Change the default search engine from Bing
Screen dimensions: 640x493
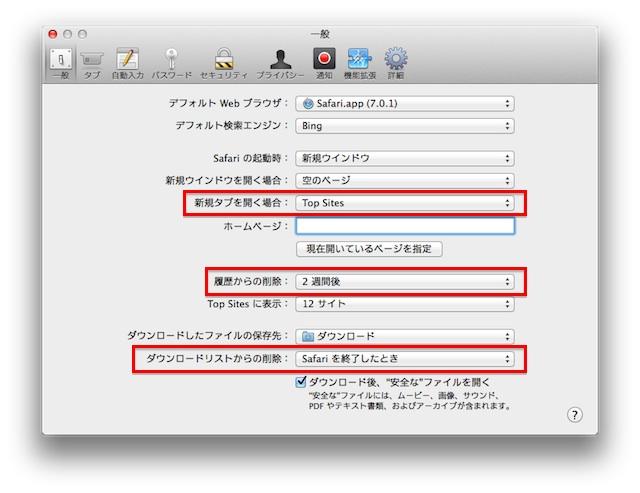tap(405, 126)
